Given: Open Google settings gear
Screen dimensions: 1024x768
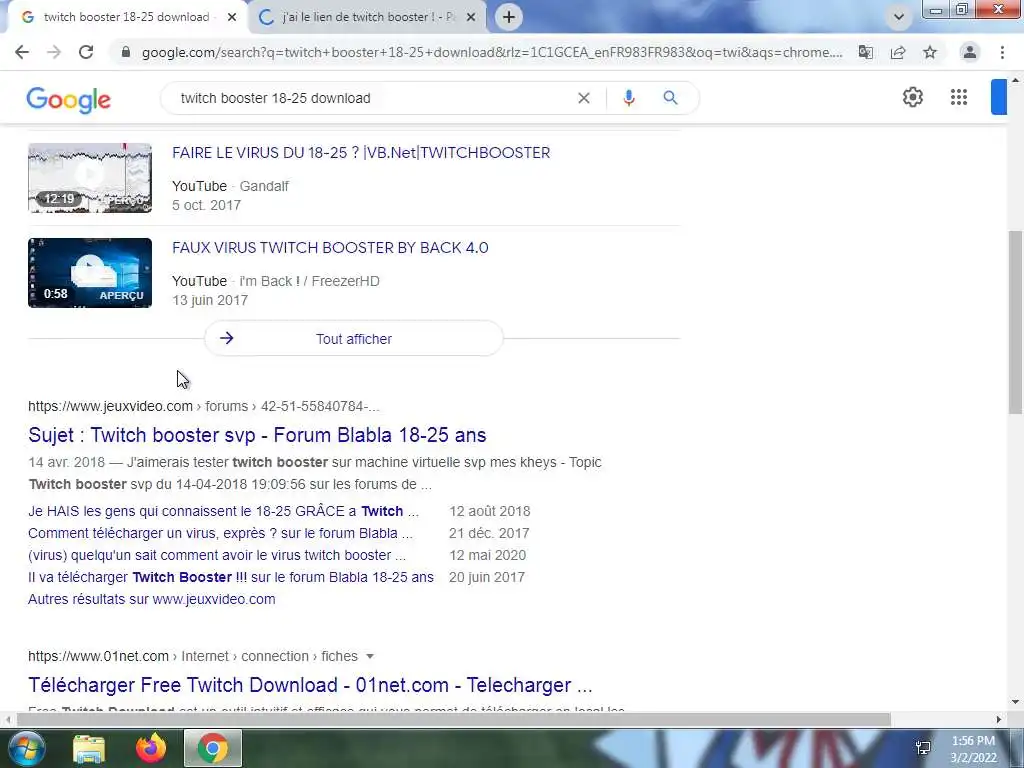Looking at the screenshot, I should pyautogui.click(x=913, y=97).
